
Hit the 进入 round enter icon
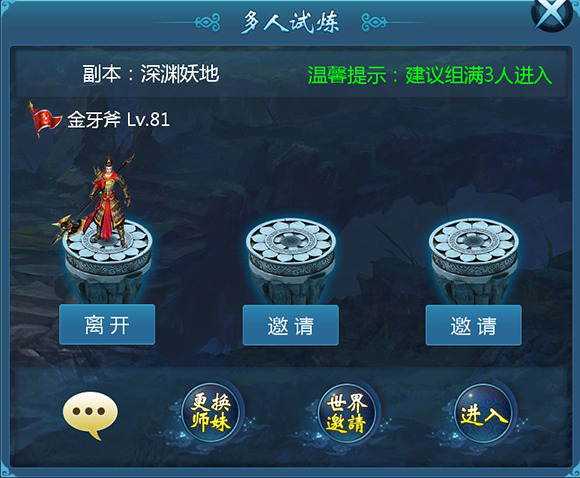[484, 413]
